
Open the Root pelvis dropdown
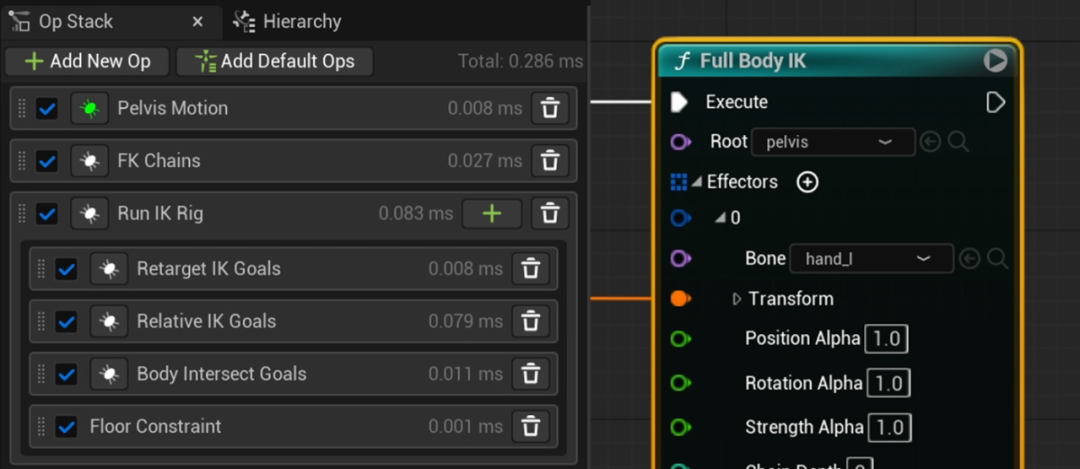point(833,143)
